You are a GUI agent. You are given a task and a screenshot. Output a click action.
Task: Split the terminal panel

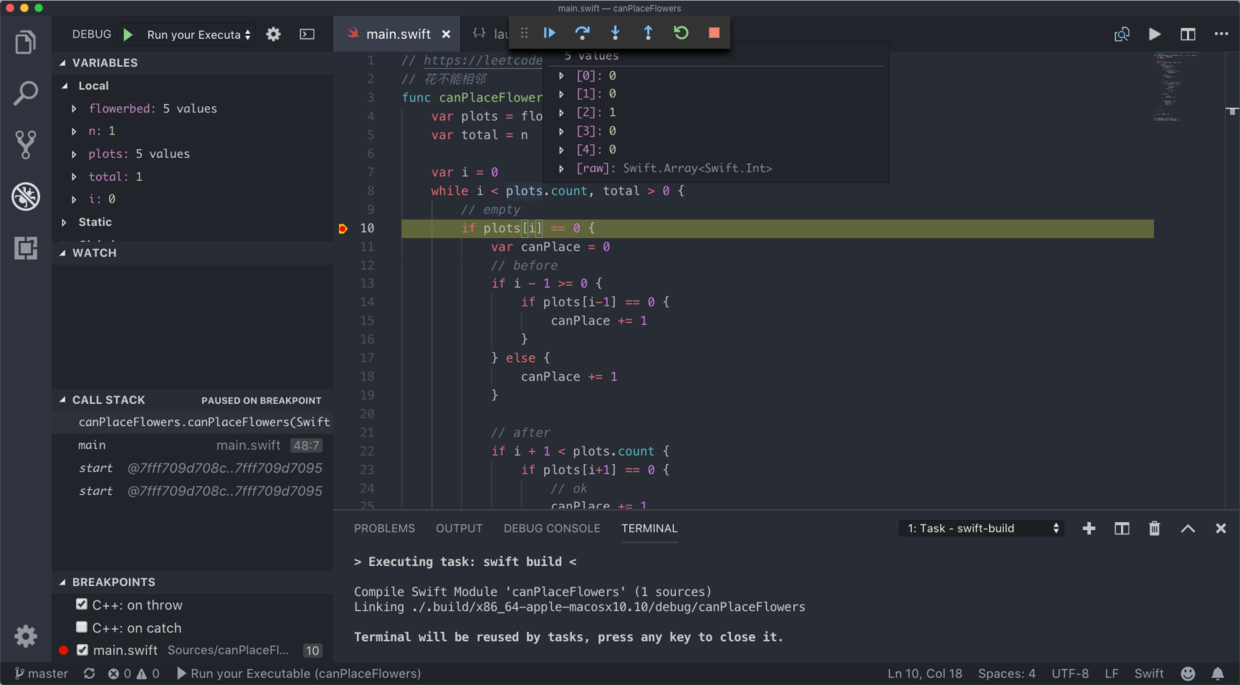click(1122, 528)
